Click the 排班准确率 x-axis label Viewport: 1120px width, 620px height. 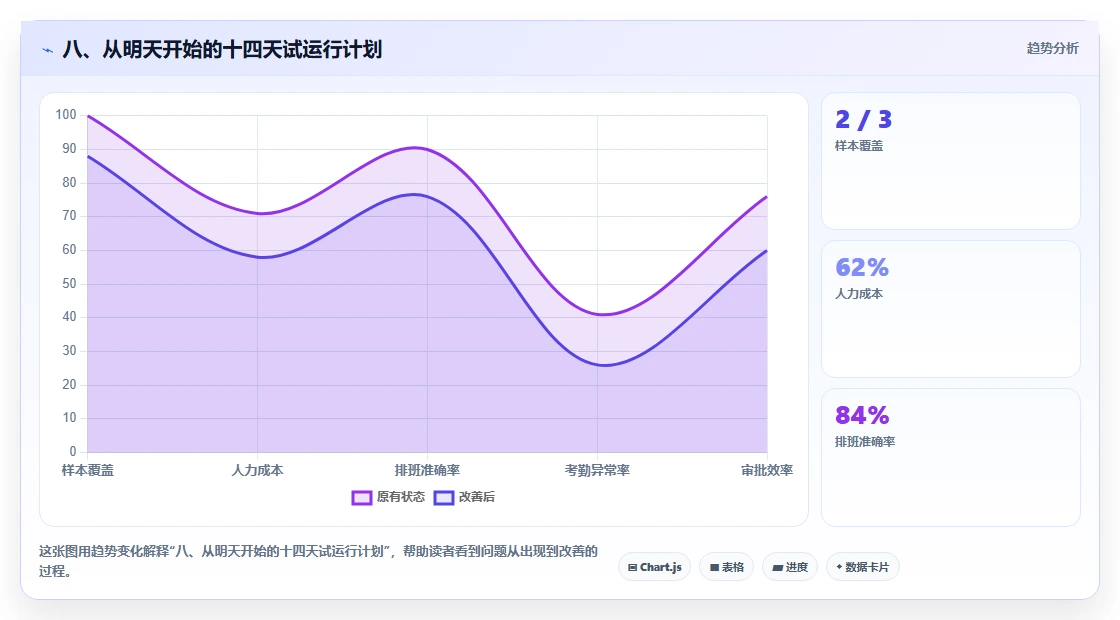tap(427, 470)
